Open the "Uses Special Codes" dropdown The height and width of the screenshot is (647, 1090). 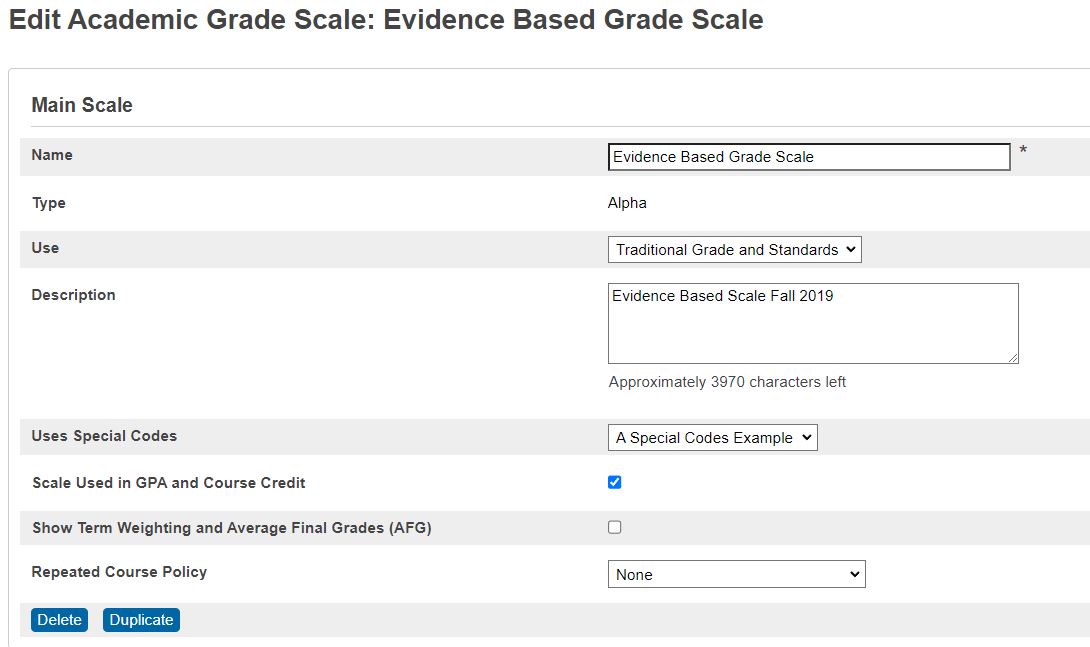713,437
